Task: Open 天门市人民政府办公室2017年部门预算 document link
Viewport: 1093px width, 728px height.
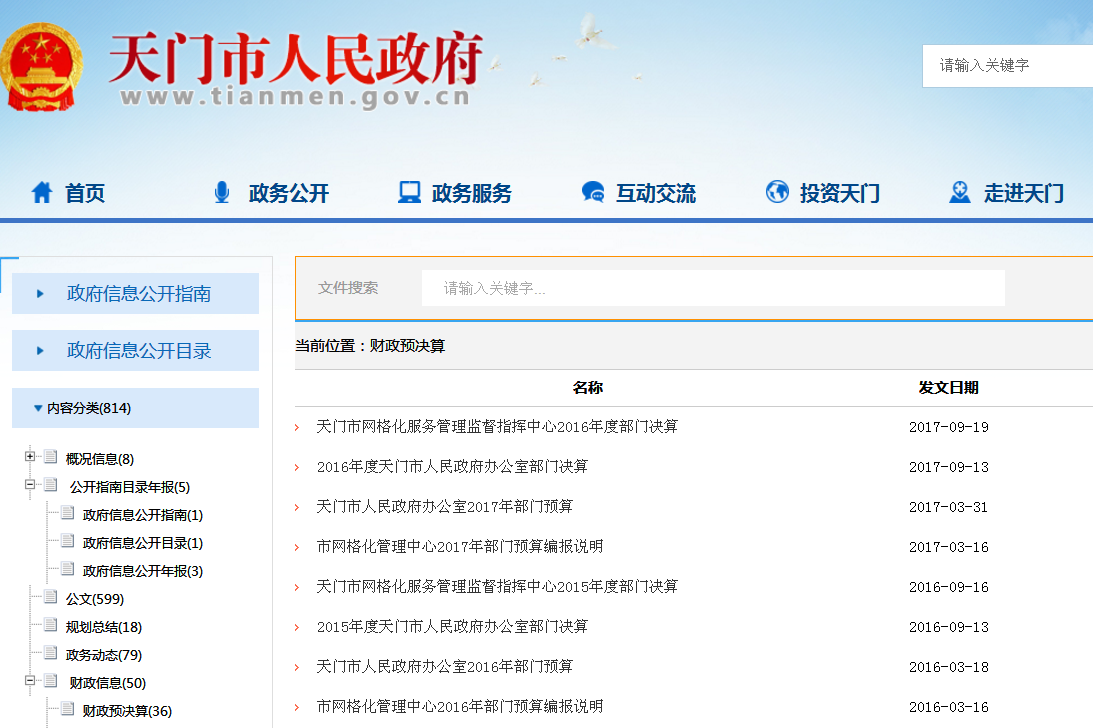Action: 444,507
